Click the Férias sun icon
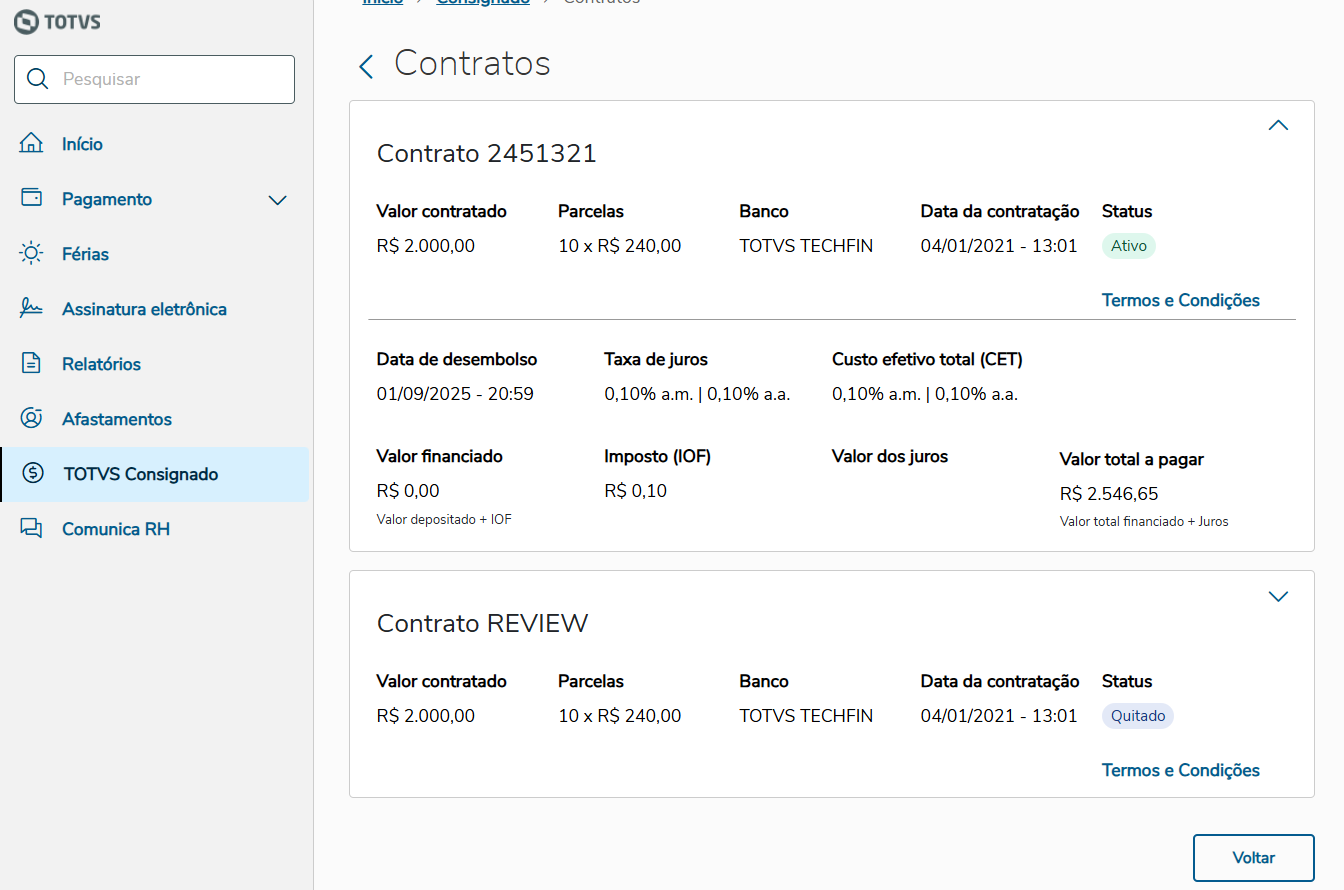Viewport: 1344px width, 890px height. point(32,254)
